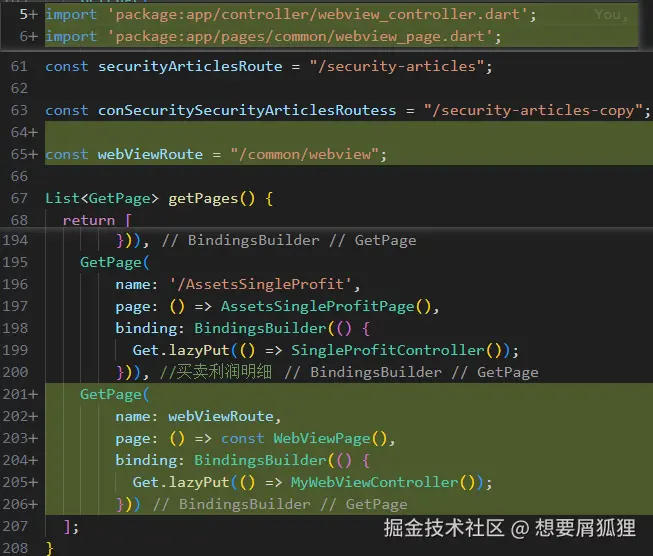This screenshot has height=556, width=653.
Task: Click the //买卖利润明细 comment
Action: [216, 372]
